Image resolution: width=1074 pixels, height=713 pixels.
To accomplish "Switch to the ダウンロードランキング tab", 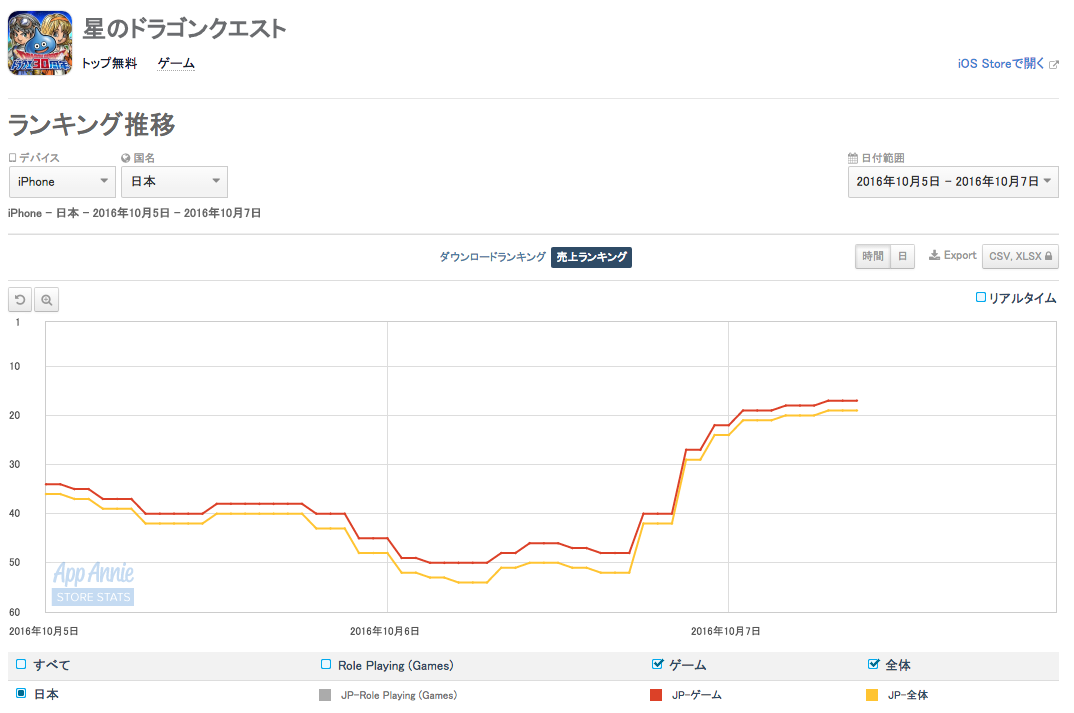I will tap(492, 257).
